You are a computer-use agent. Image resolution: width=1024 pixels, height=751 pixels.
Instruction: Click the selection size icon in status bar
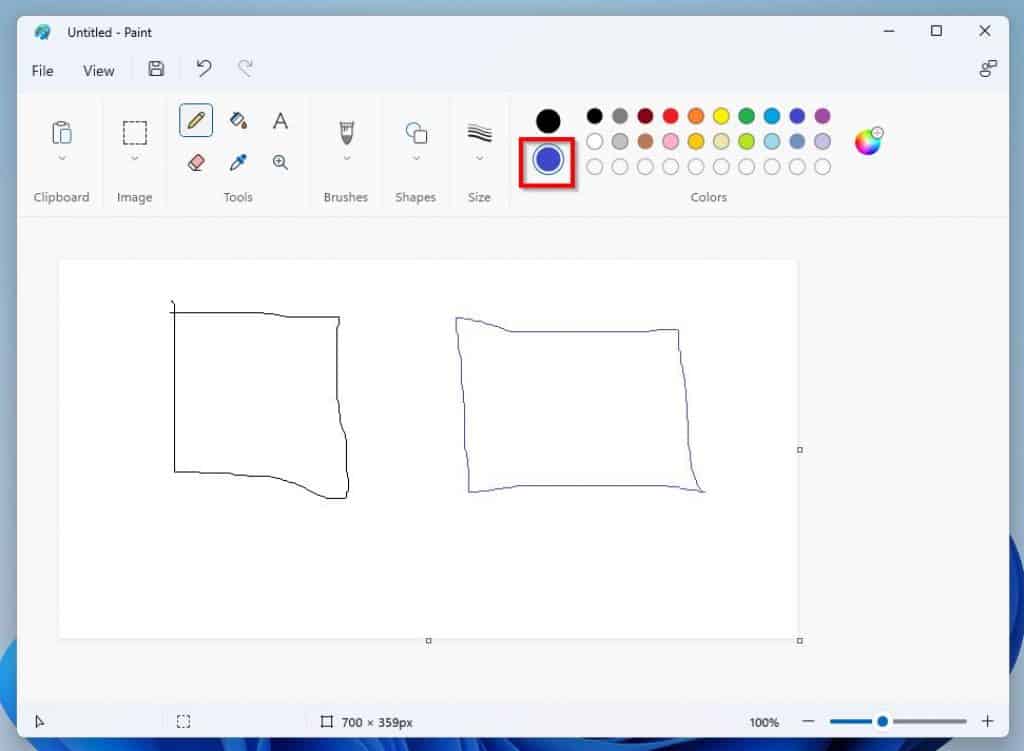[184, 722]
